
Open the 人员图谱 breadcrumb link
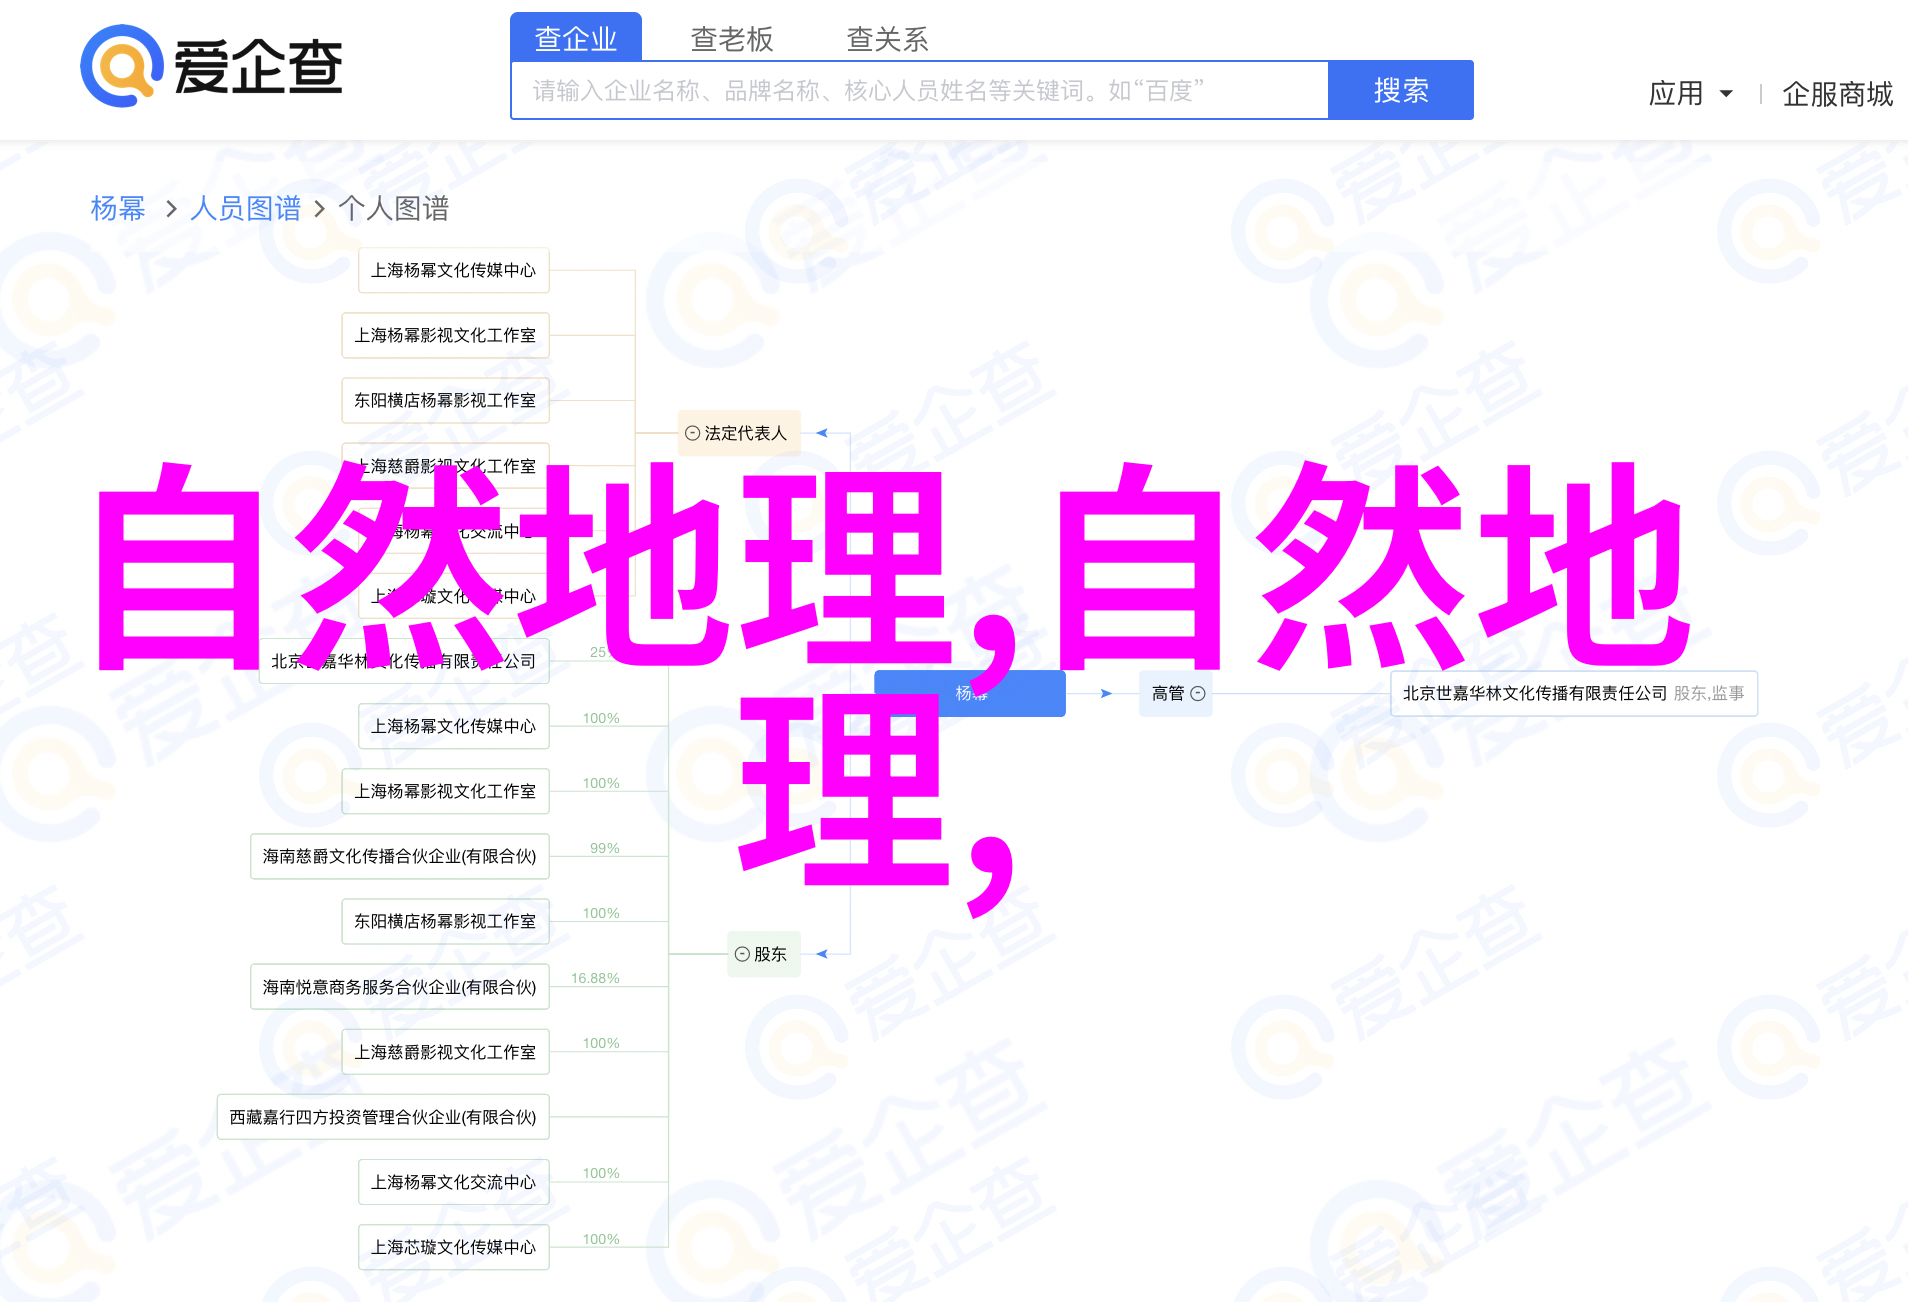pos(246,208)
